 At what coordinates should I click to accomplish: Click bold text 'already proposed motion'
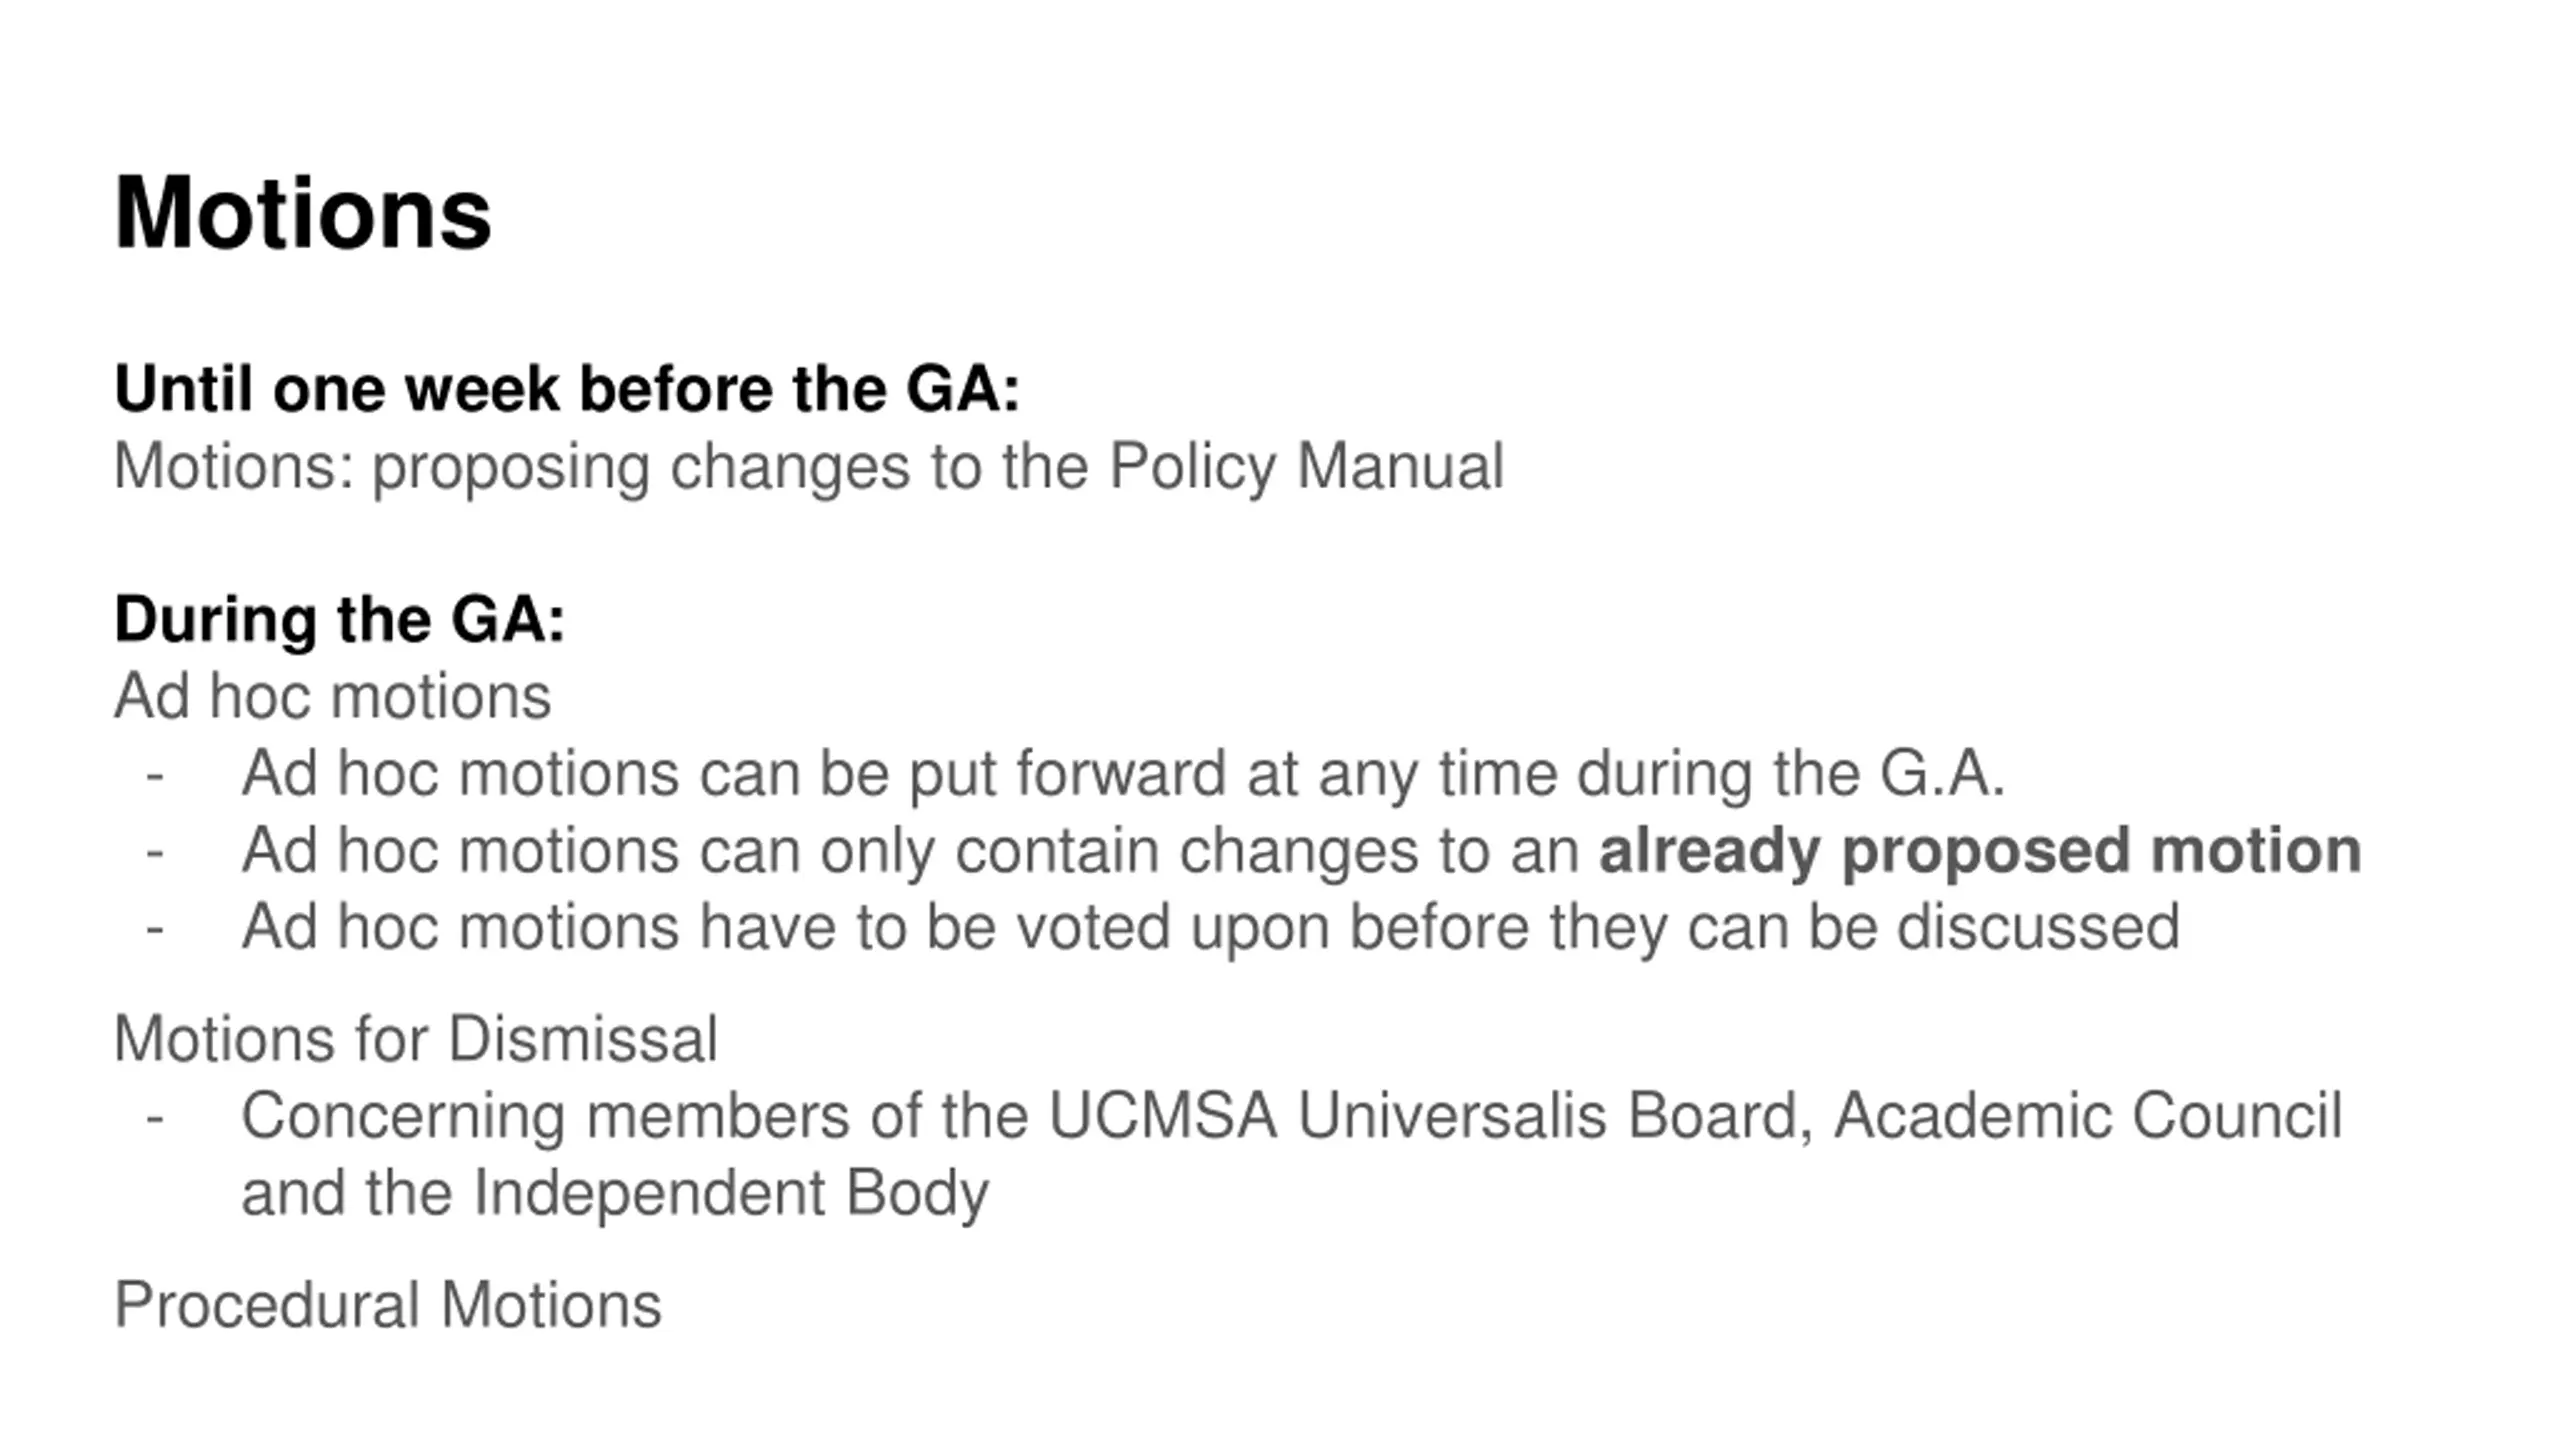(1980, 851)
